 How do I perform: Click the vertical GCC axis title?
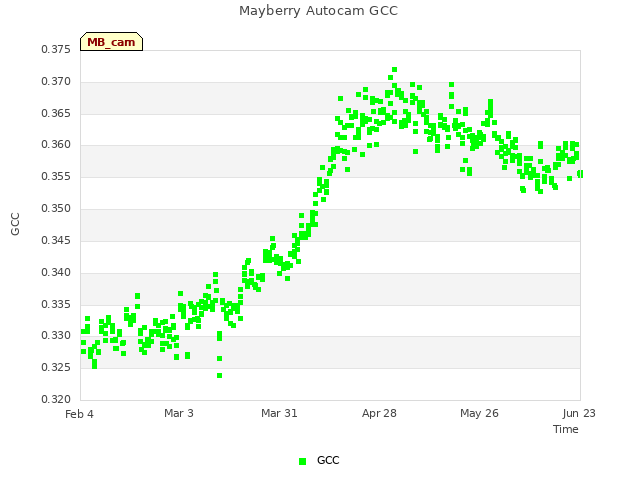(x=15, y=224)
